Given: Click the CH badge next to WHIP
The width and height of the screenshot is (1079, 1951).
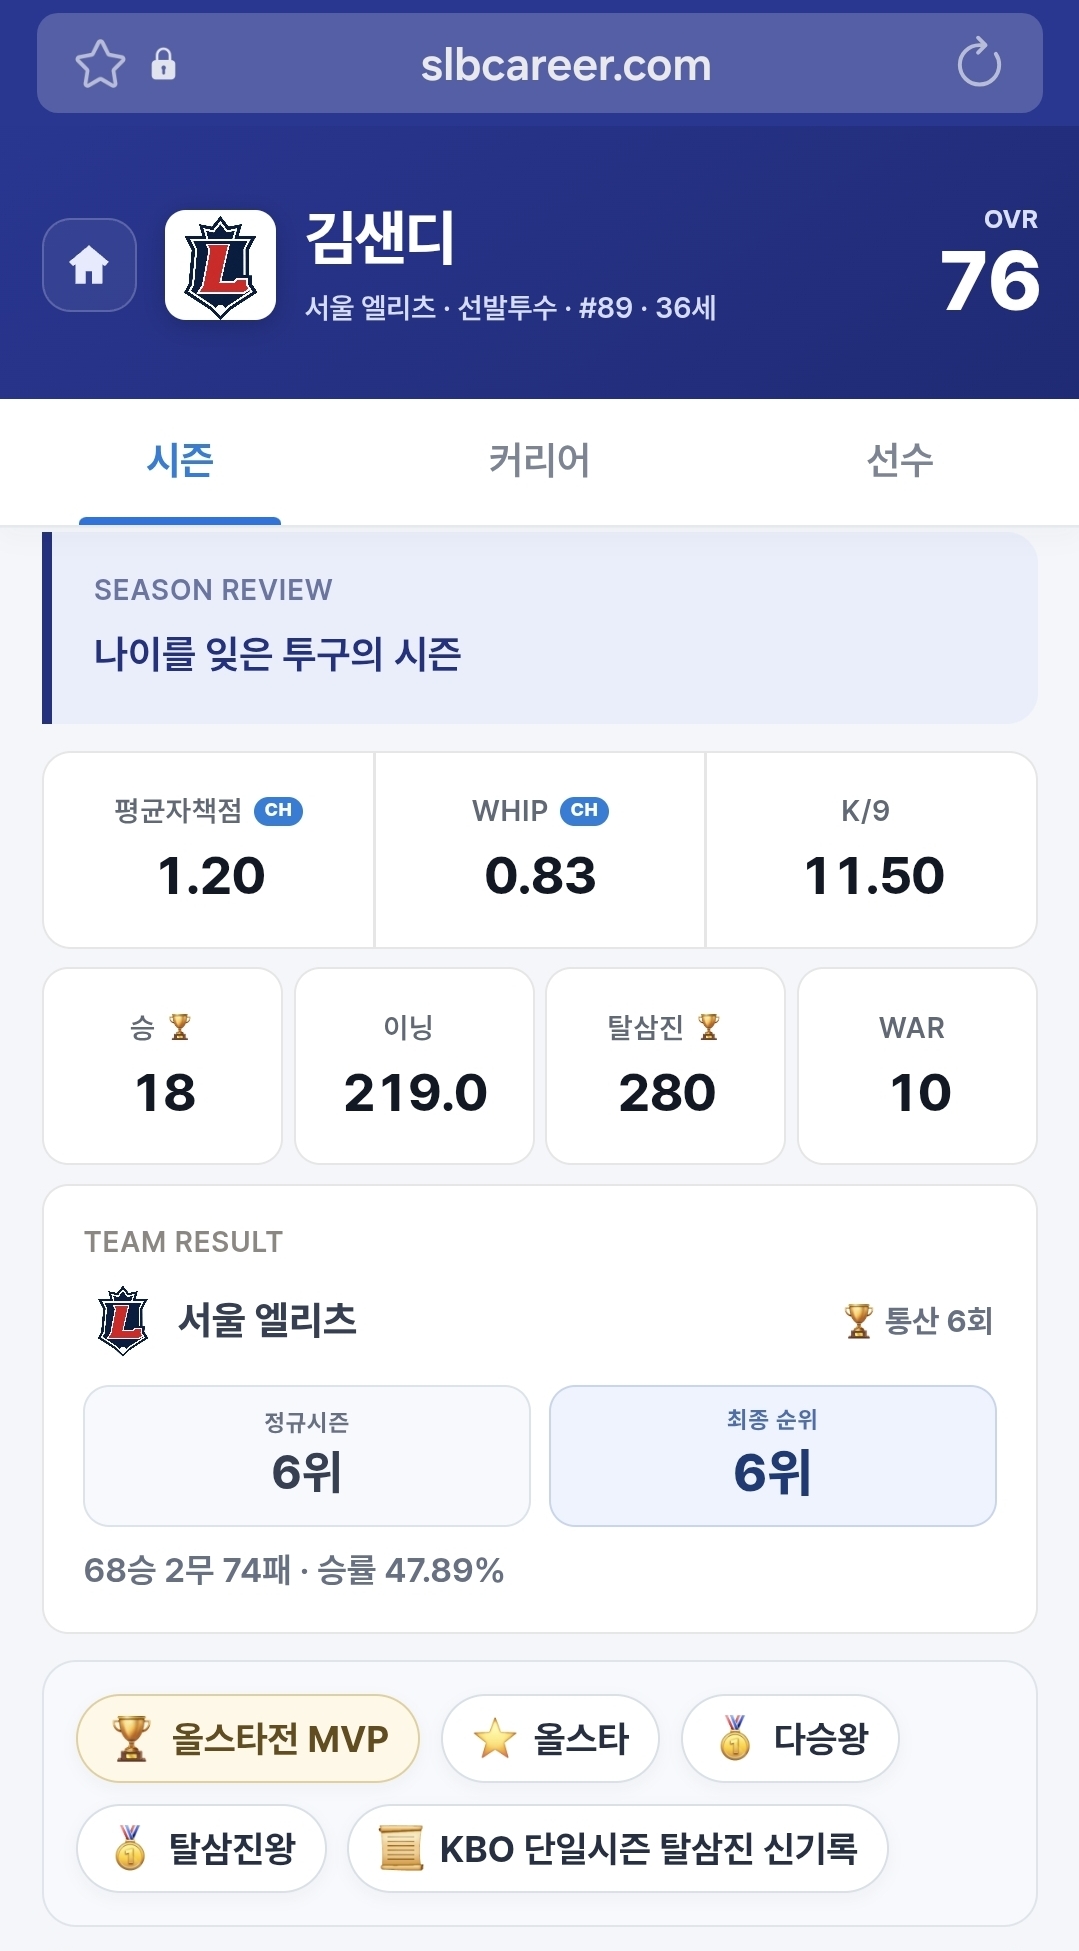Looking at the screenshot, I should tap(584, 811).
